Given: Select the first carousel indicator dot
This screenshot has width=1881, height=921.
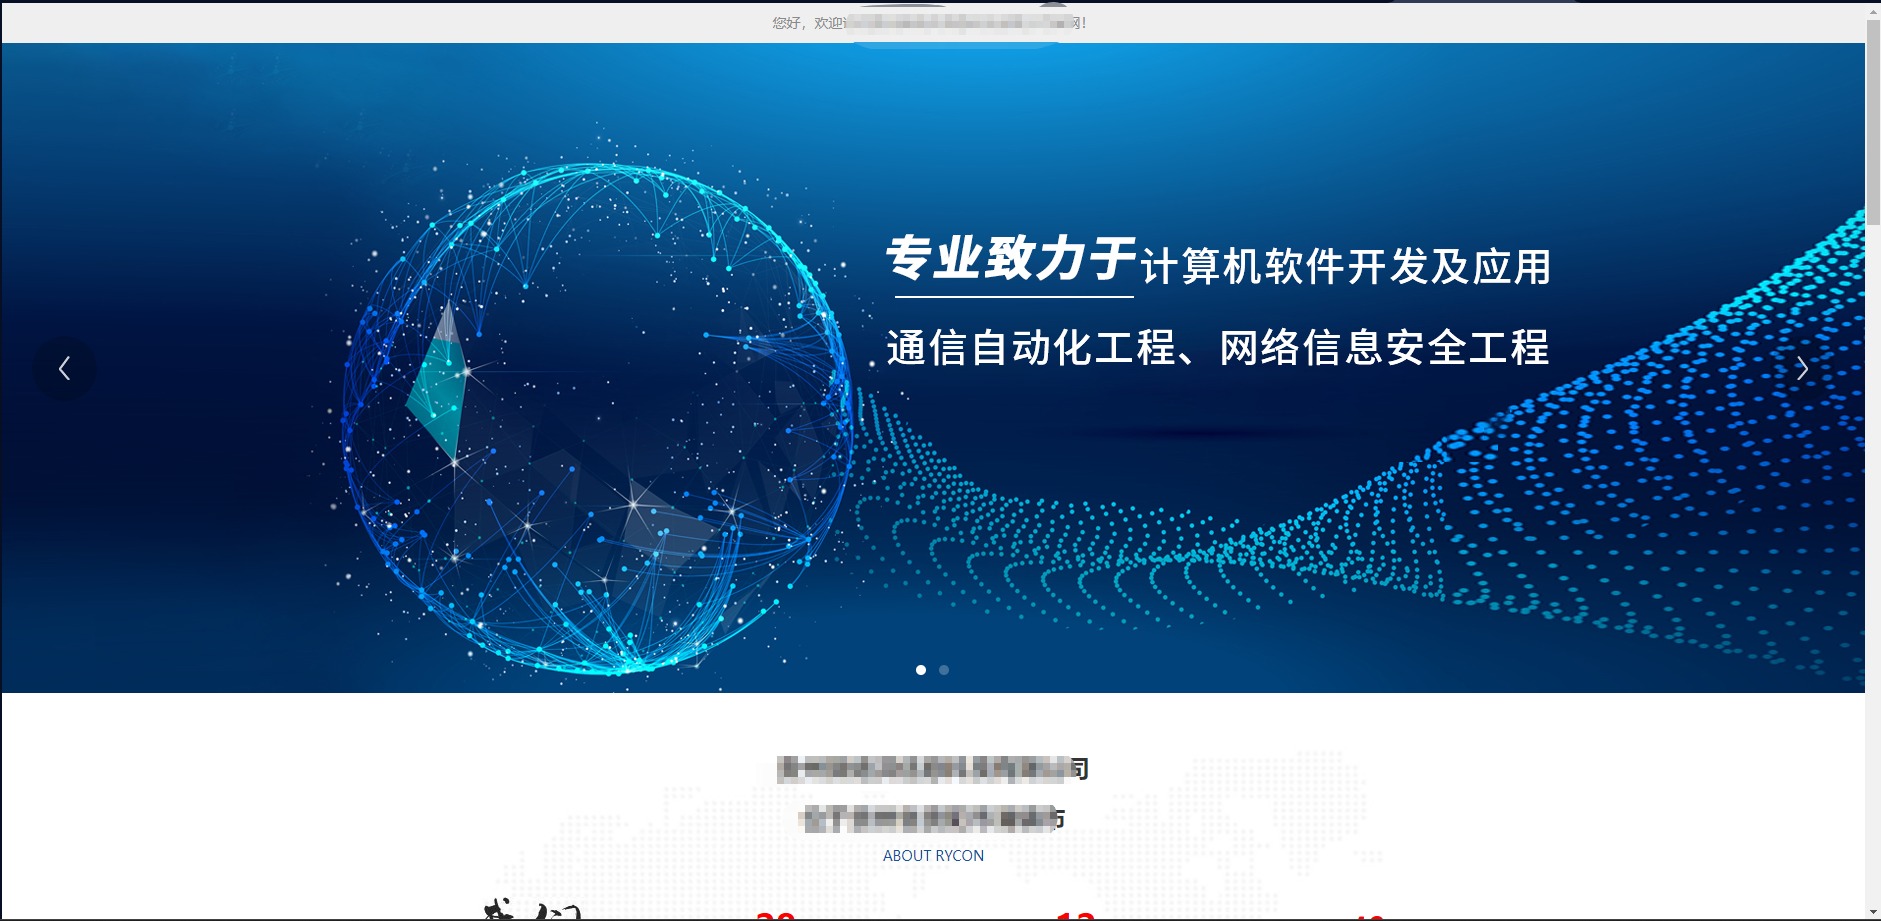Looking at the screenshot, I should point(921,670).
